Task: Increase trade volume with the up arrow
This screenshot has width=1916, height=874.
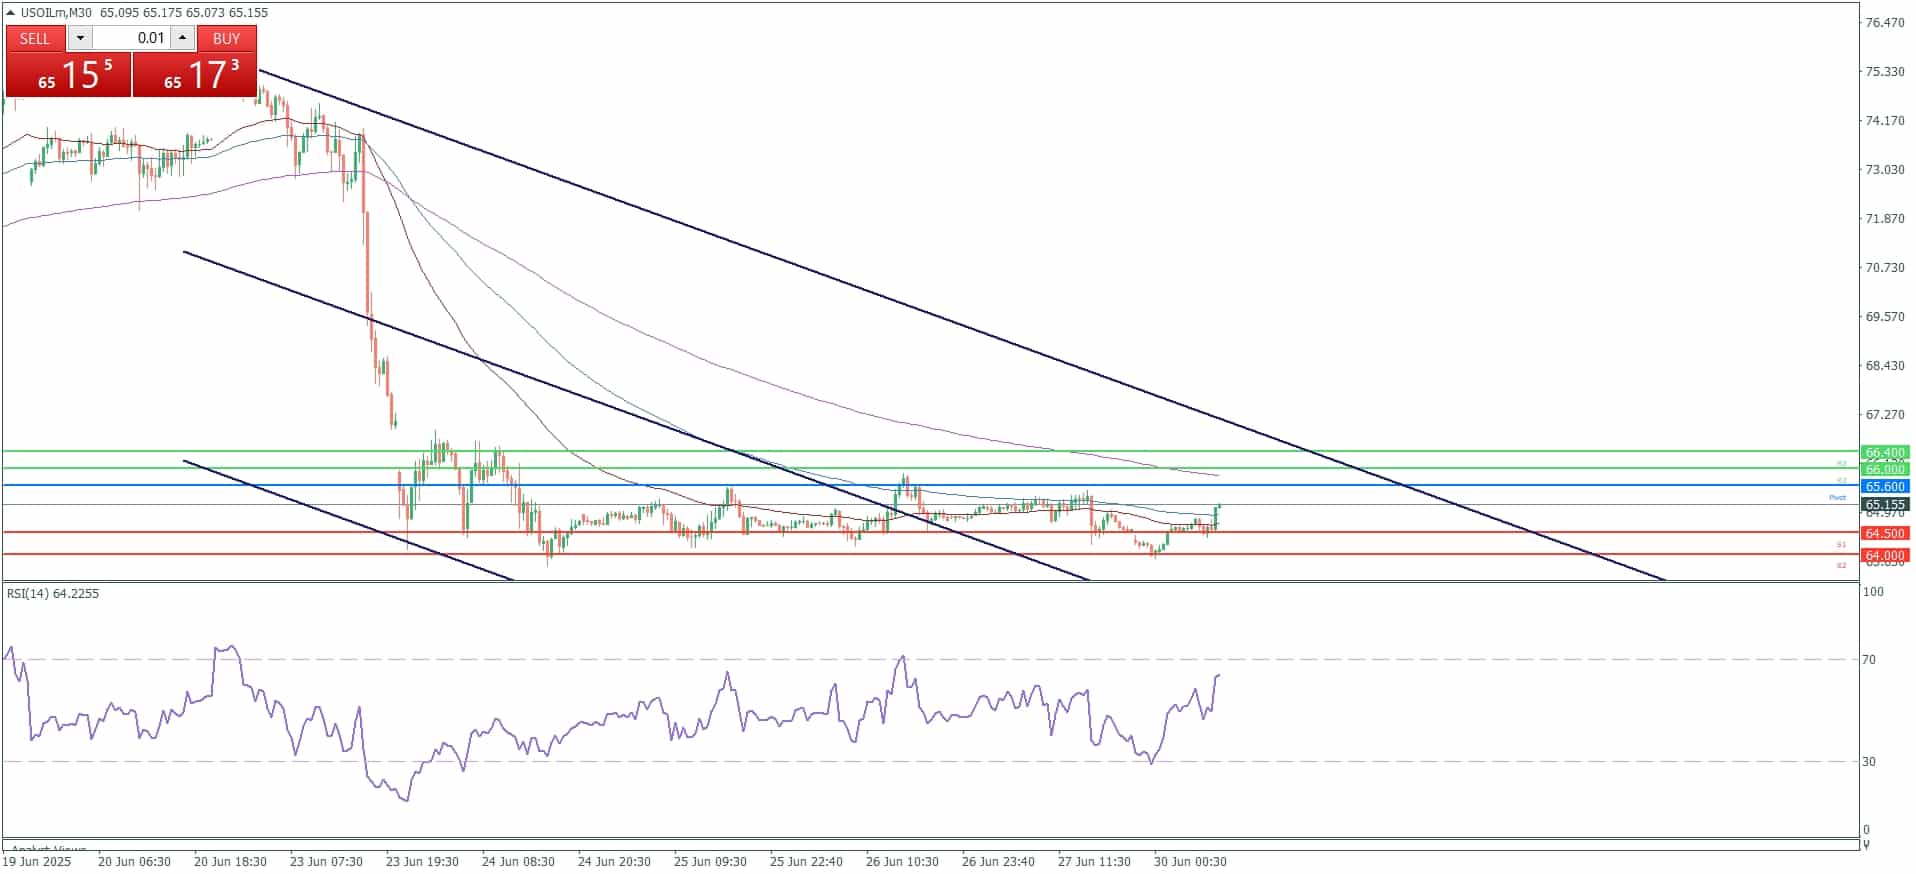Action: tap(182, 38)
